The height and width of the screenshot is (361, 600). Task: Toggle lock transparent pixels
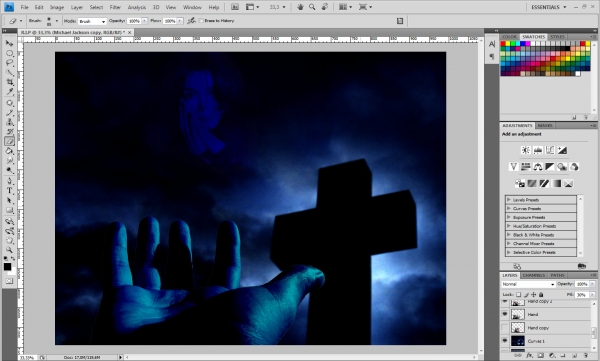(518, 294)
